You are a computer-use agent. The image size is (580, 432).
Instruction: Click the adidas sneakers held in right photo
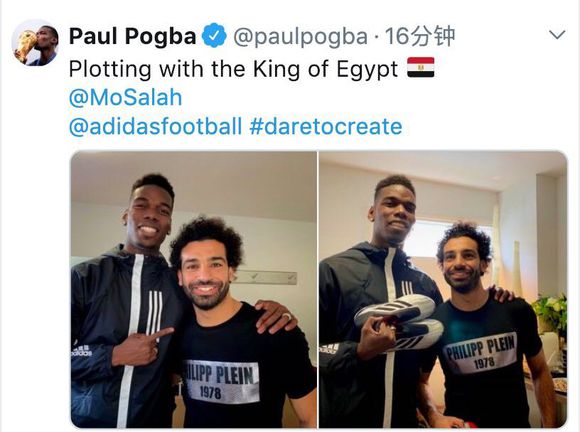click(x=399, y=322)
